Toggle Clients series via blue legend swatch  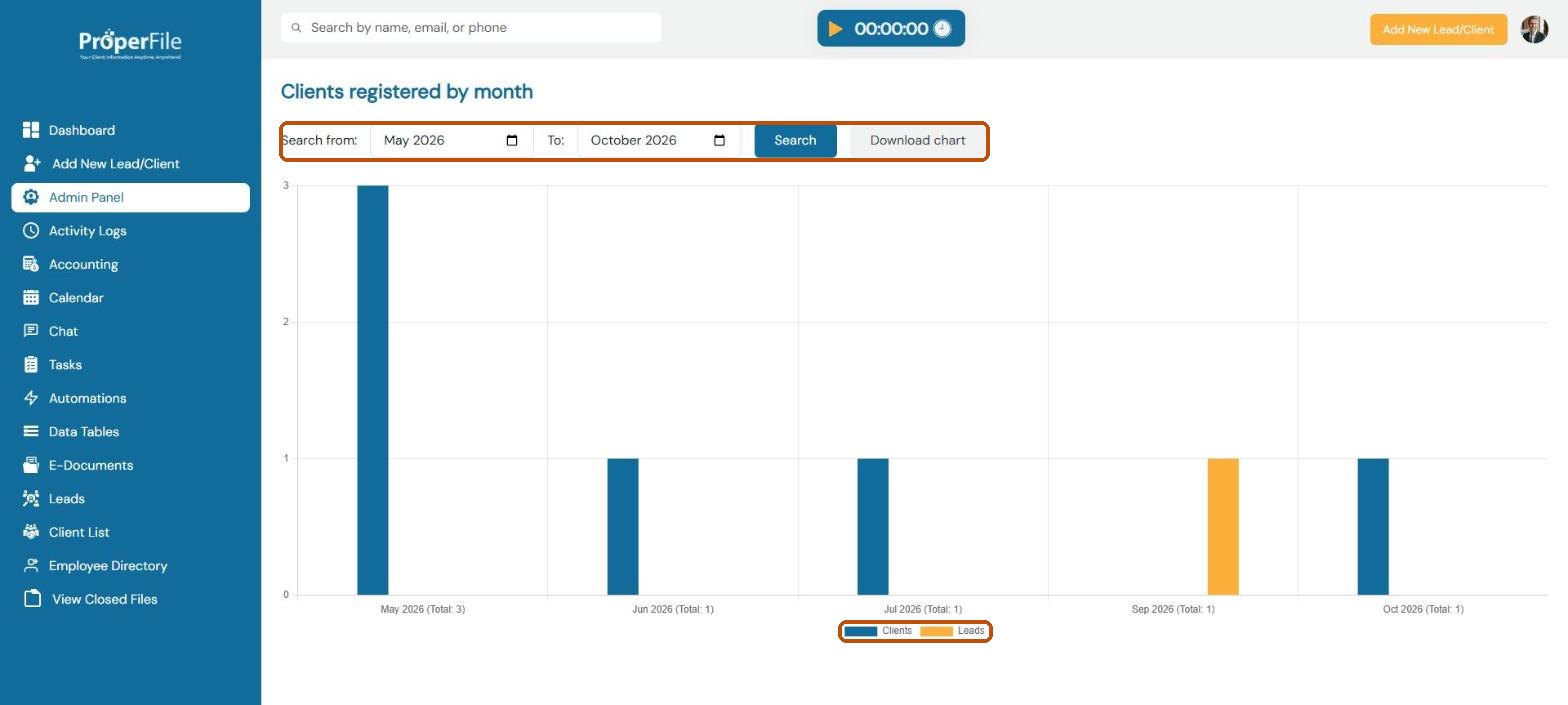[860, 631]
